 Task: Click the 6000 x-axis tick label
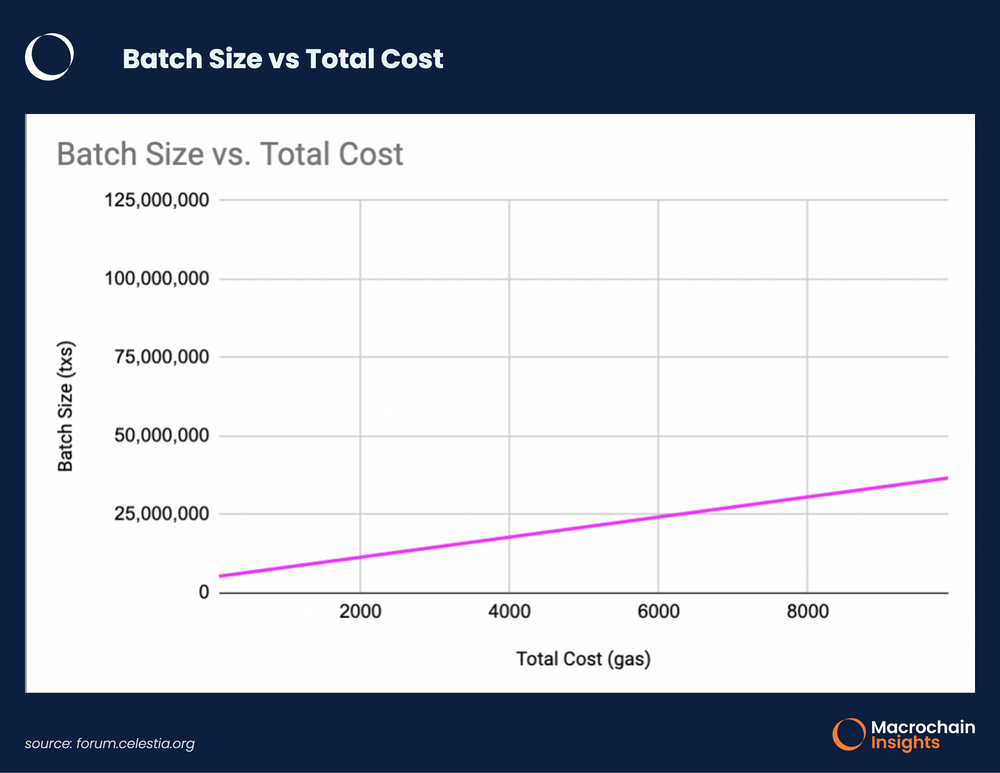click(658, 612)
